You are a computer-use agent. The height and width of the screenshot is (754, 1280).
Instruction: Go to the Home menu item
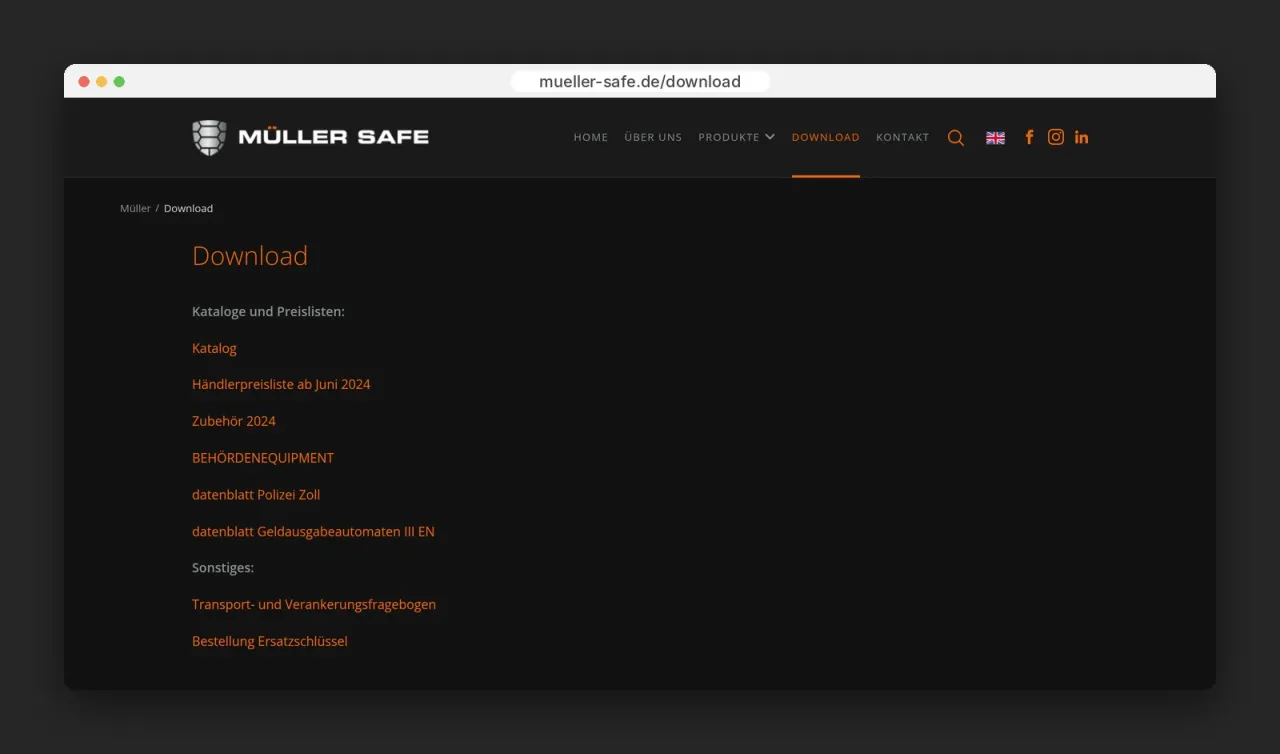tap(591, 137)
